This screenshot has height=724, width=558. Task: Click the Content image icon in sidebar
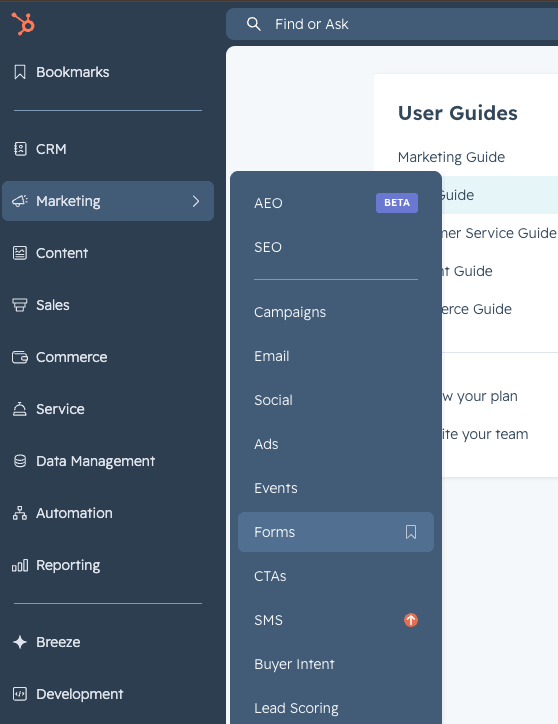coord(20,253)
